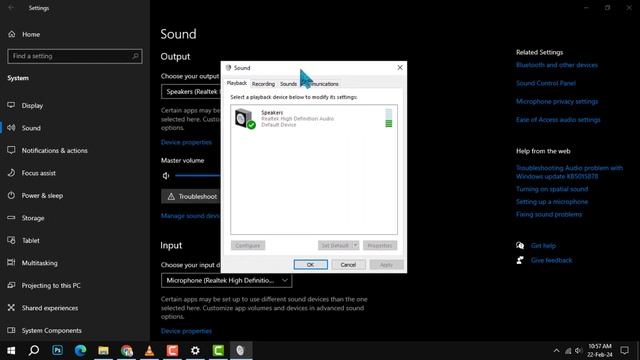Click the Troubleshoot button
The height and width of the screenshot is (360, 640).
191,196
